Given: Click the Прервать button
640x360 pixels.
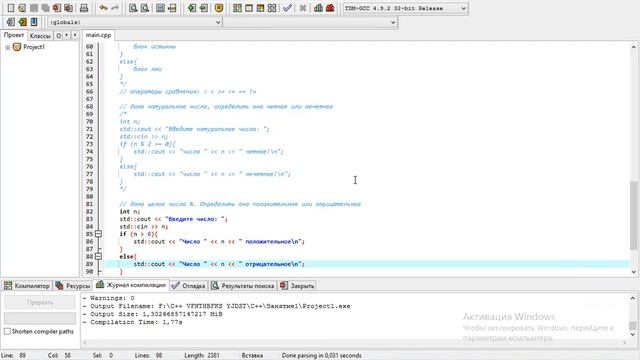Looking at the screenshot, I should (x=40, y=302).
